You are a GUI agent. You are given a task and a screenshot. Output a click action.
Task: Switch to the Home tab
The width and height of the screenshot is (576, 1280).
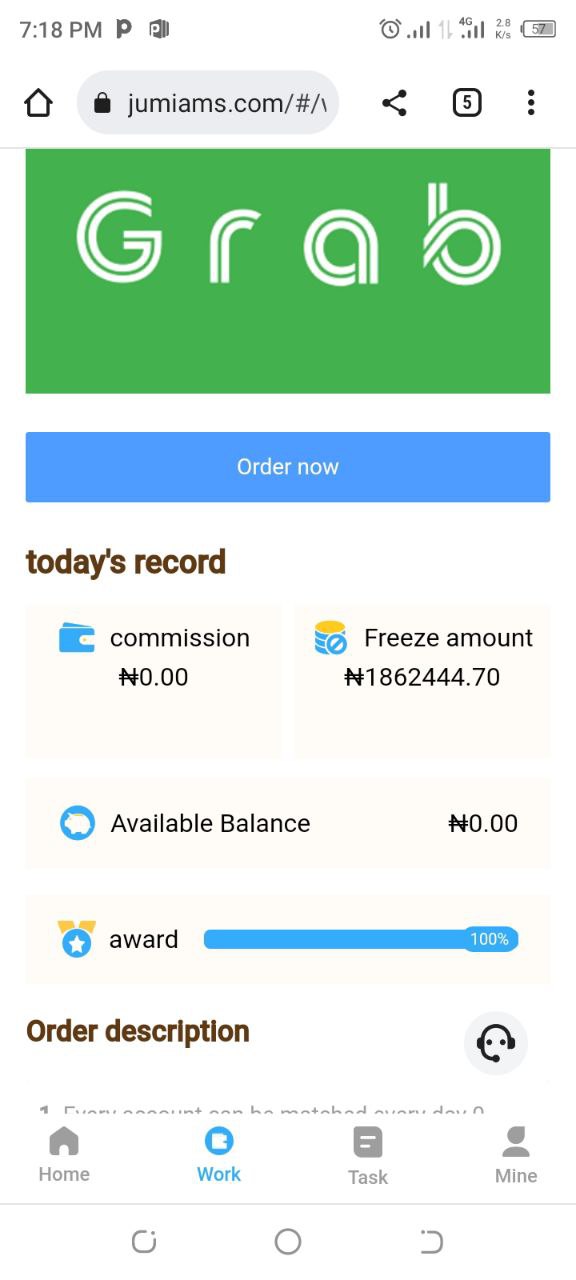64,1155
